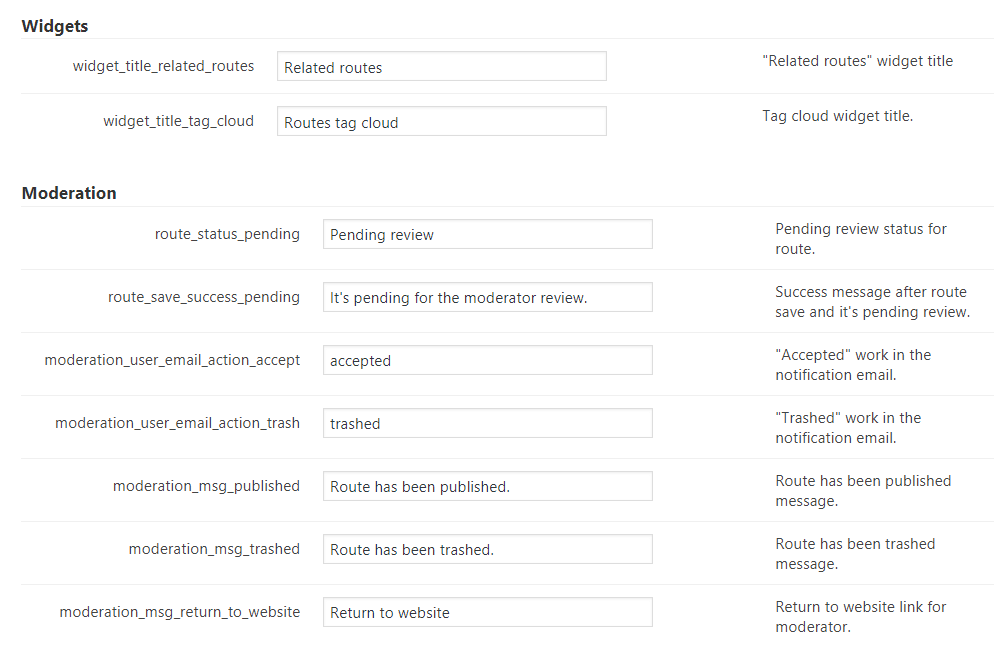Click the moderation_msg_return_to_website label
Viewport: 1007px width, 658px height.
tap(180, 612)
